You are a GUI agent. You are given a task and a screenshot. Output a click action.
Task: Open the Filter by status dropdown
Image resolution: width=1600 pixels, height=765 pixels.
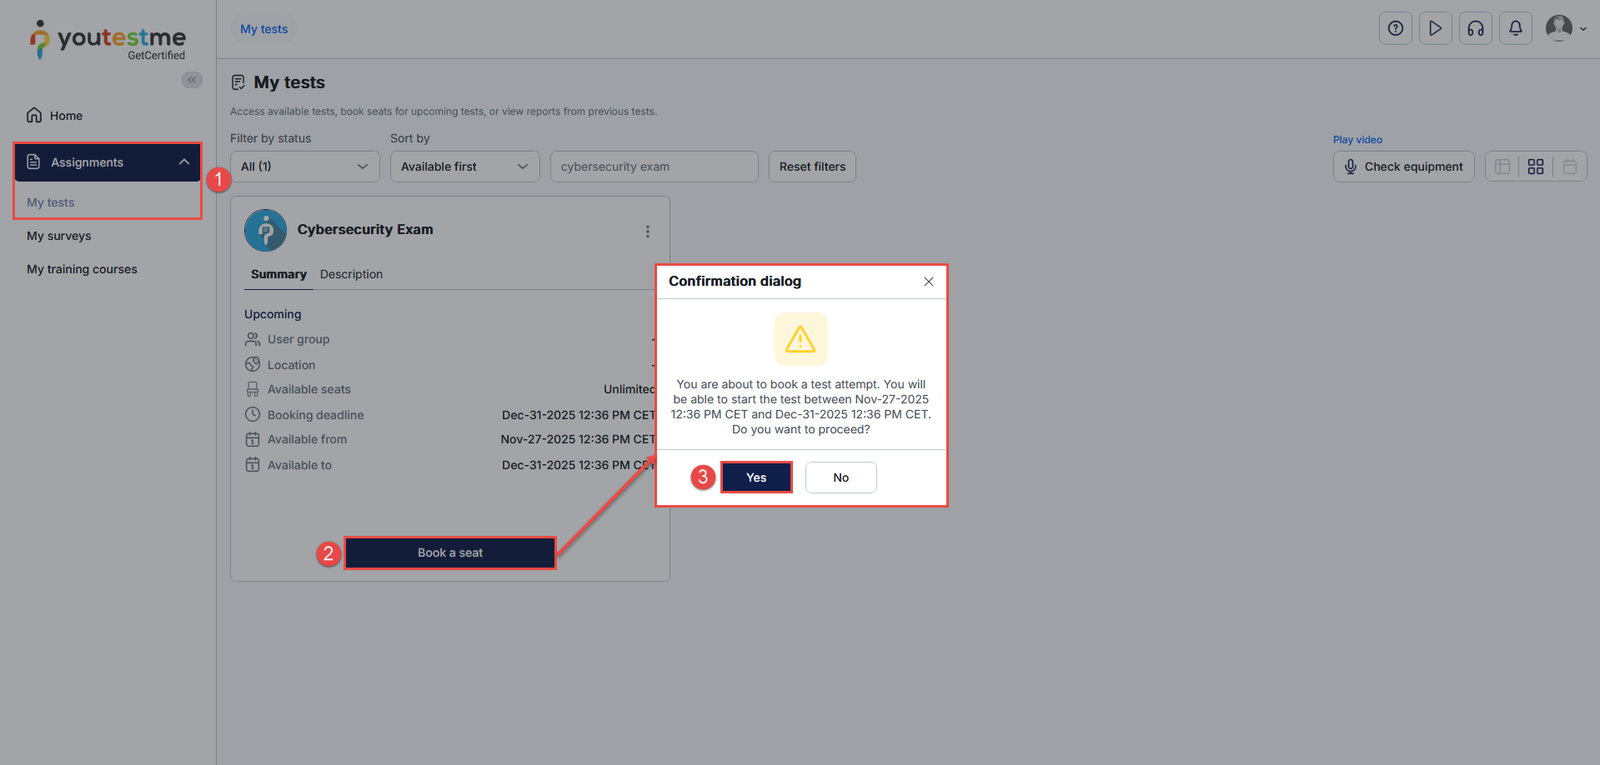[x=304, y=167]
